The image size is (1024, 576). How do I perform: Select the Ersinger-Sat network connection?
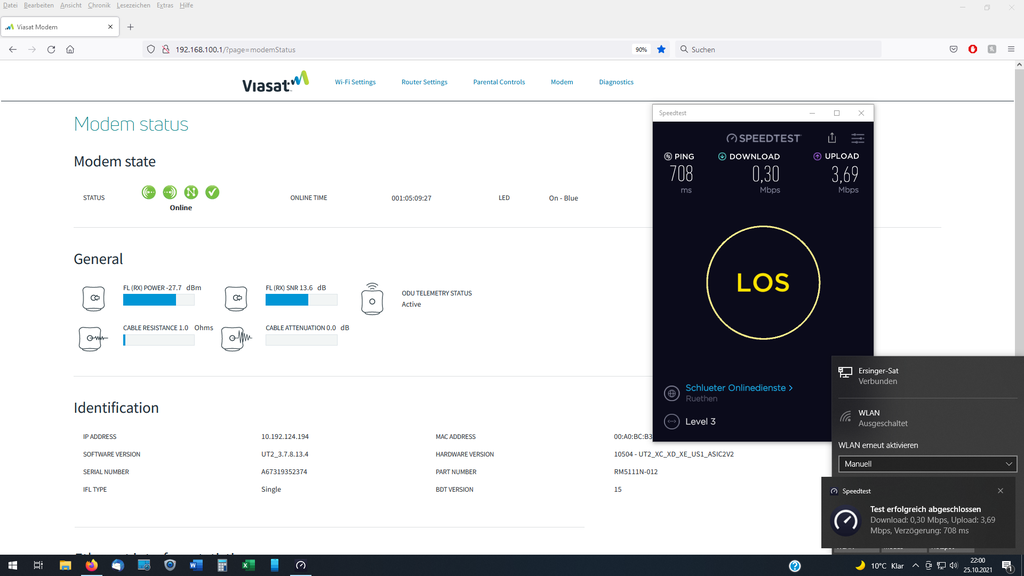927,376
